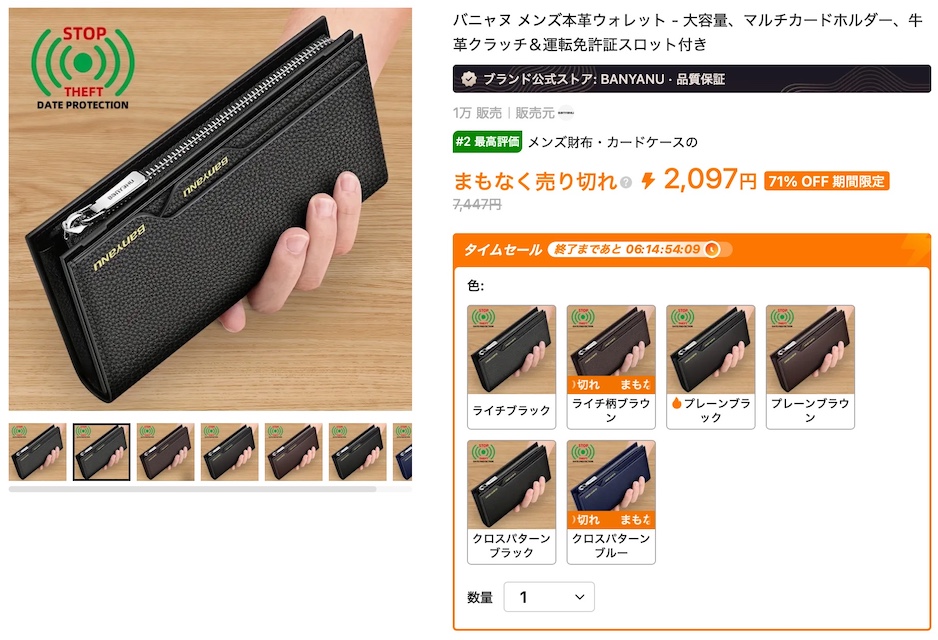Click the thumbnail gallery horizontal scrollbar
The image size is (938, 640).
point(192,489)
